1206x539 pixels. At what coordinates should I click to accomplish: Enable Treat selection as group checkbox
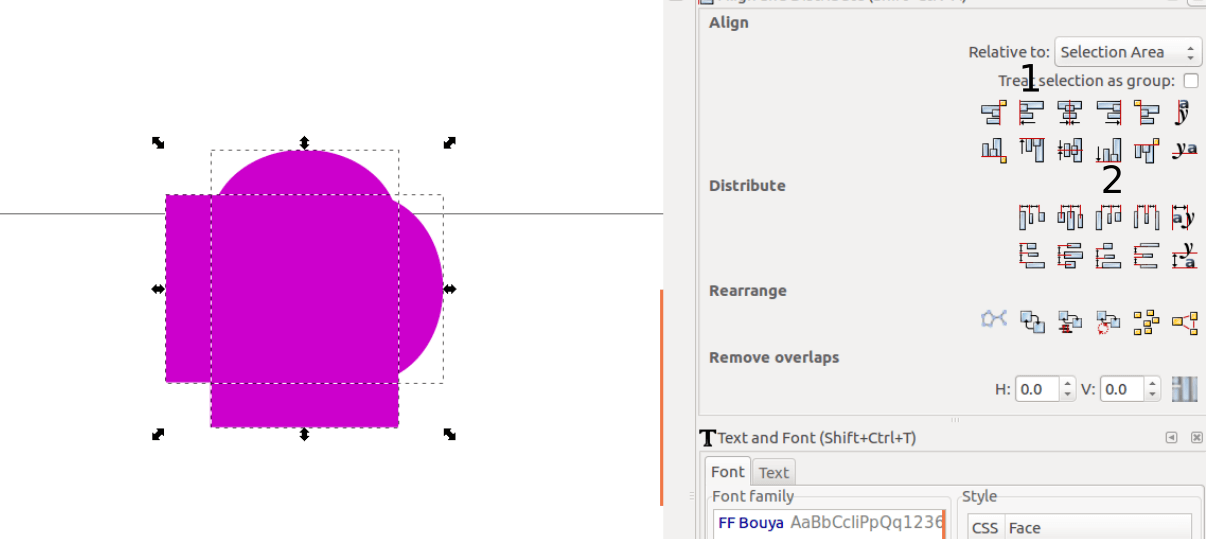click(1190, 81)
